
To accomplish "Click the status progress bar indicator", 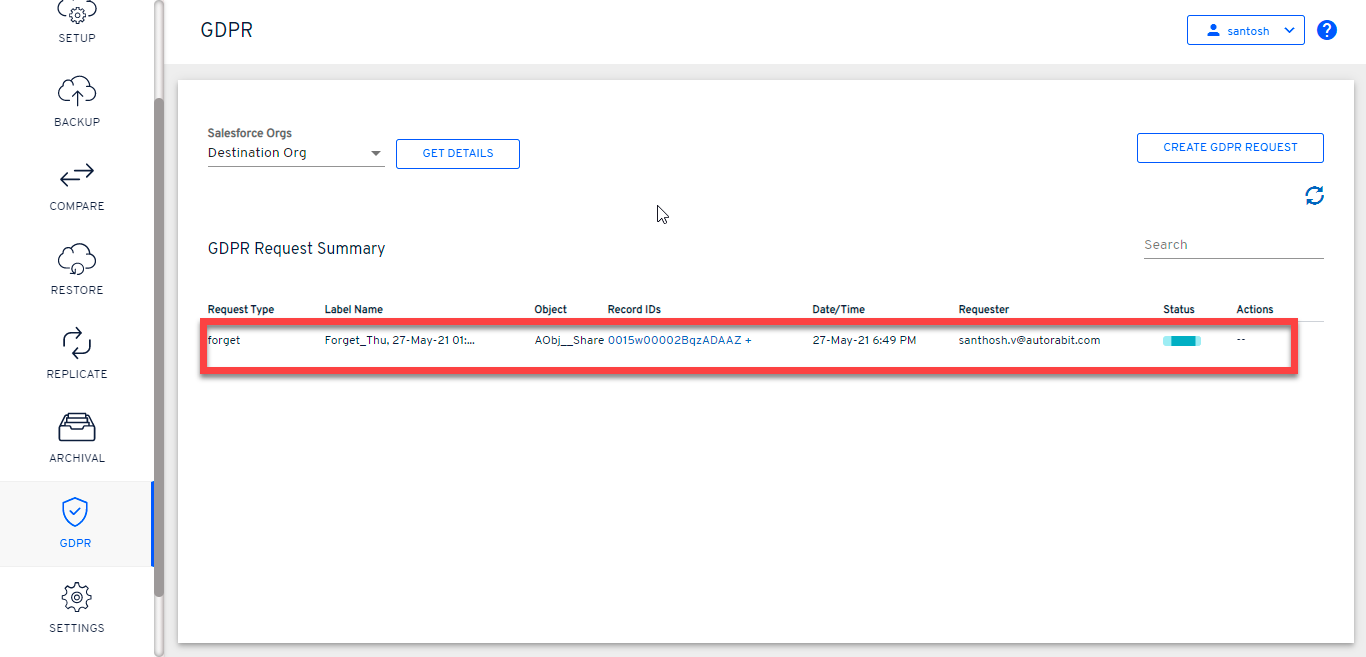I will click(1181, 341).
